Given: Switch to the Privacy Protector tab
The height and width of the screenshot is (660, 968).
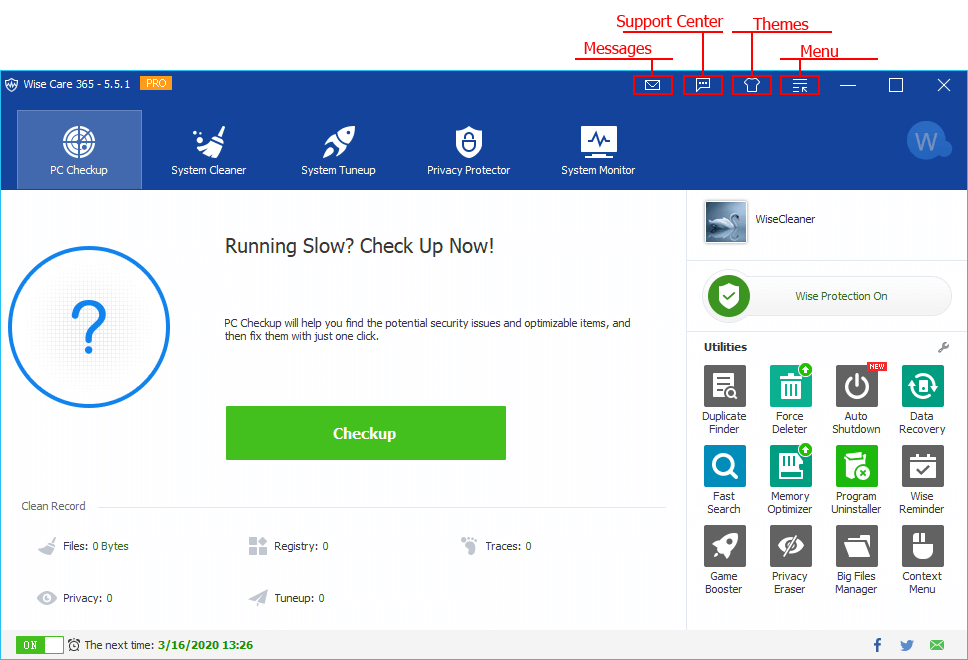Looking at the screenshot, I should pyautogui.click(x=468, y=150).
